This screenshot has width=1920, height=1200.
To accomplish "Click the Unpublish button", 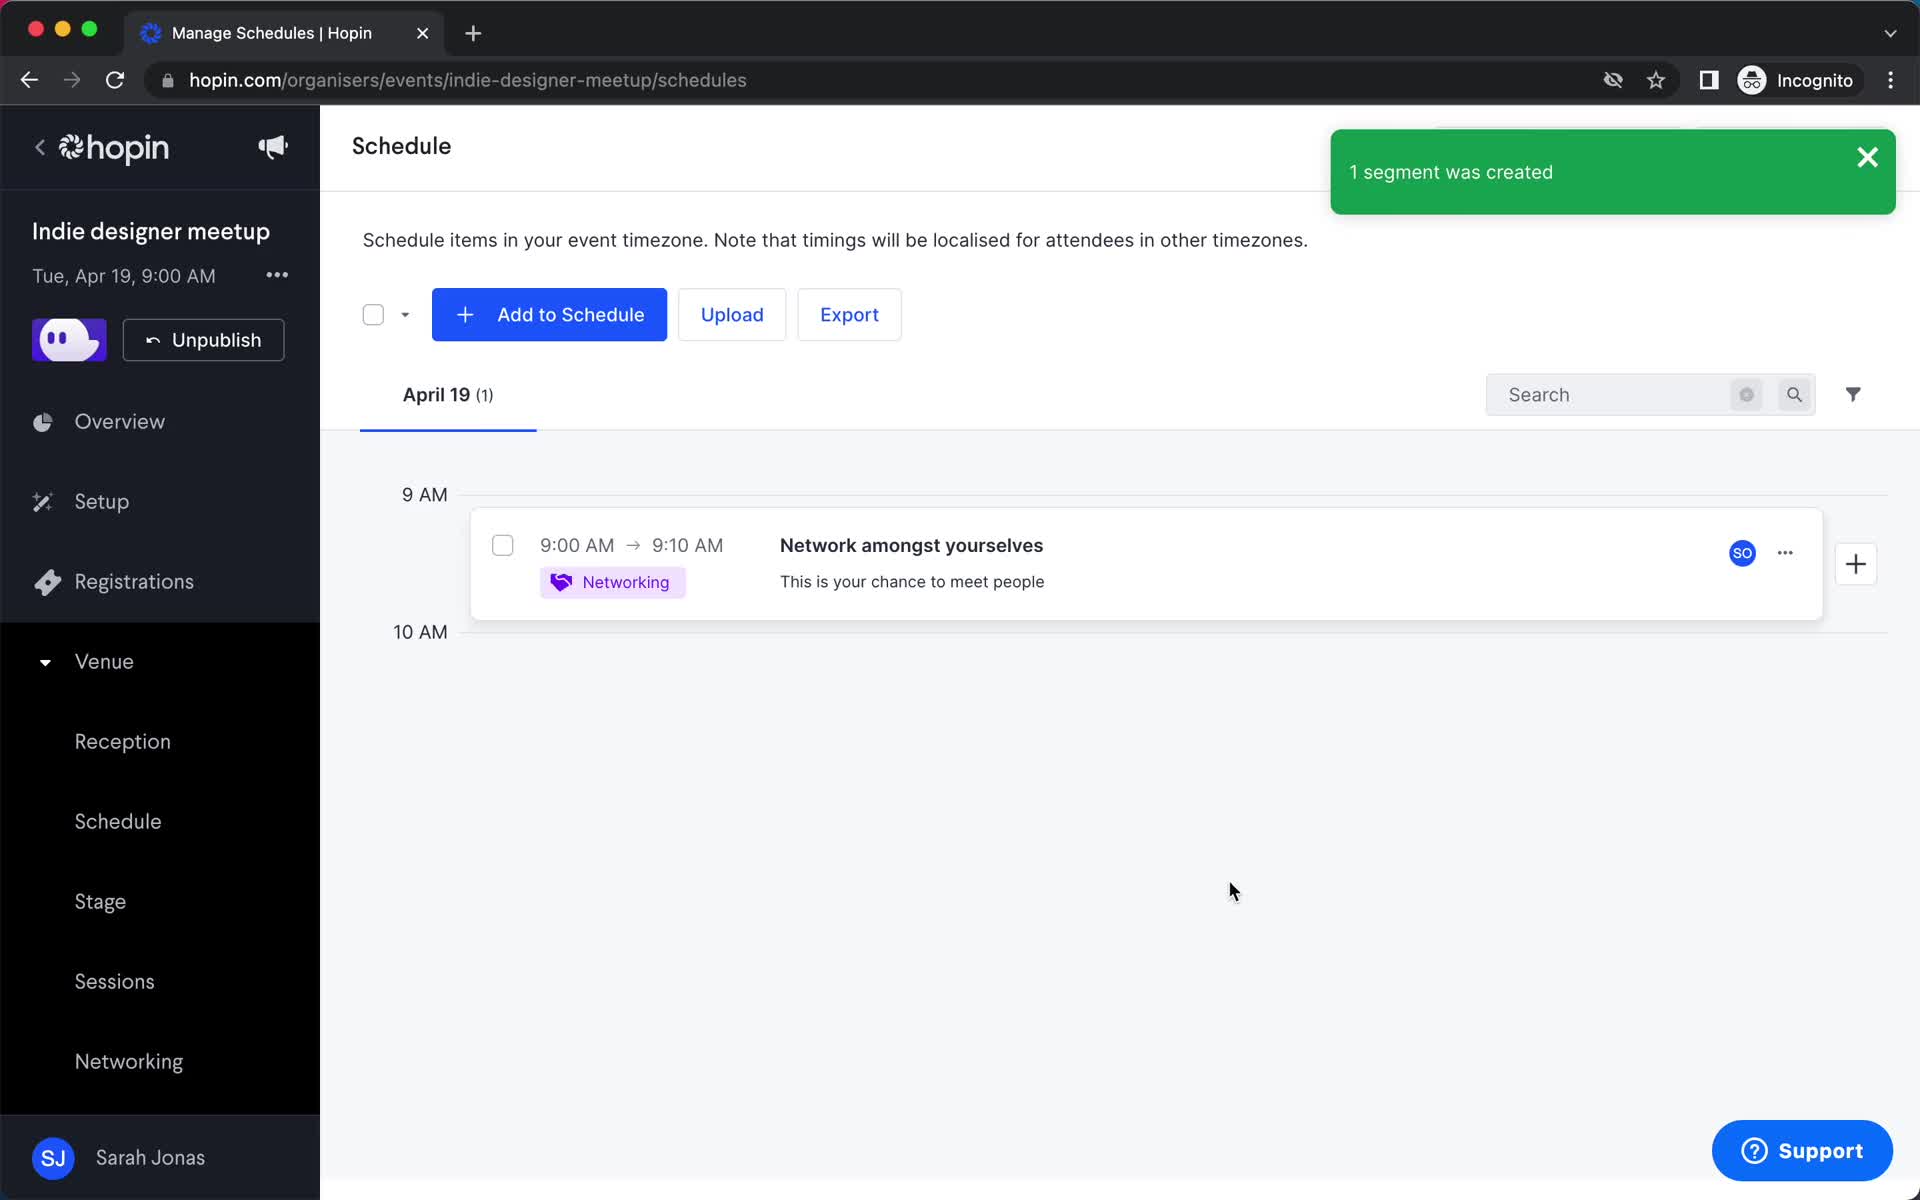I will (203, 339).
